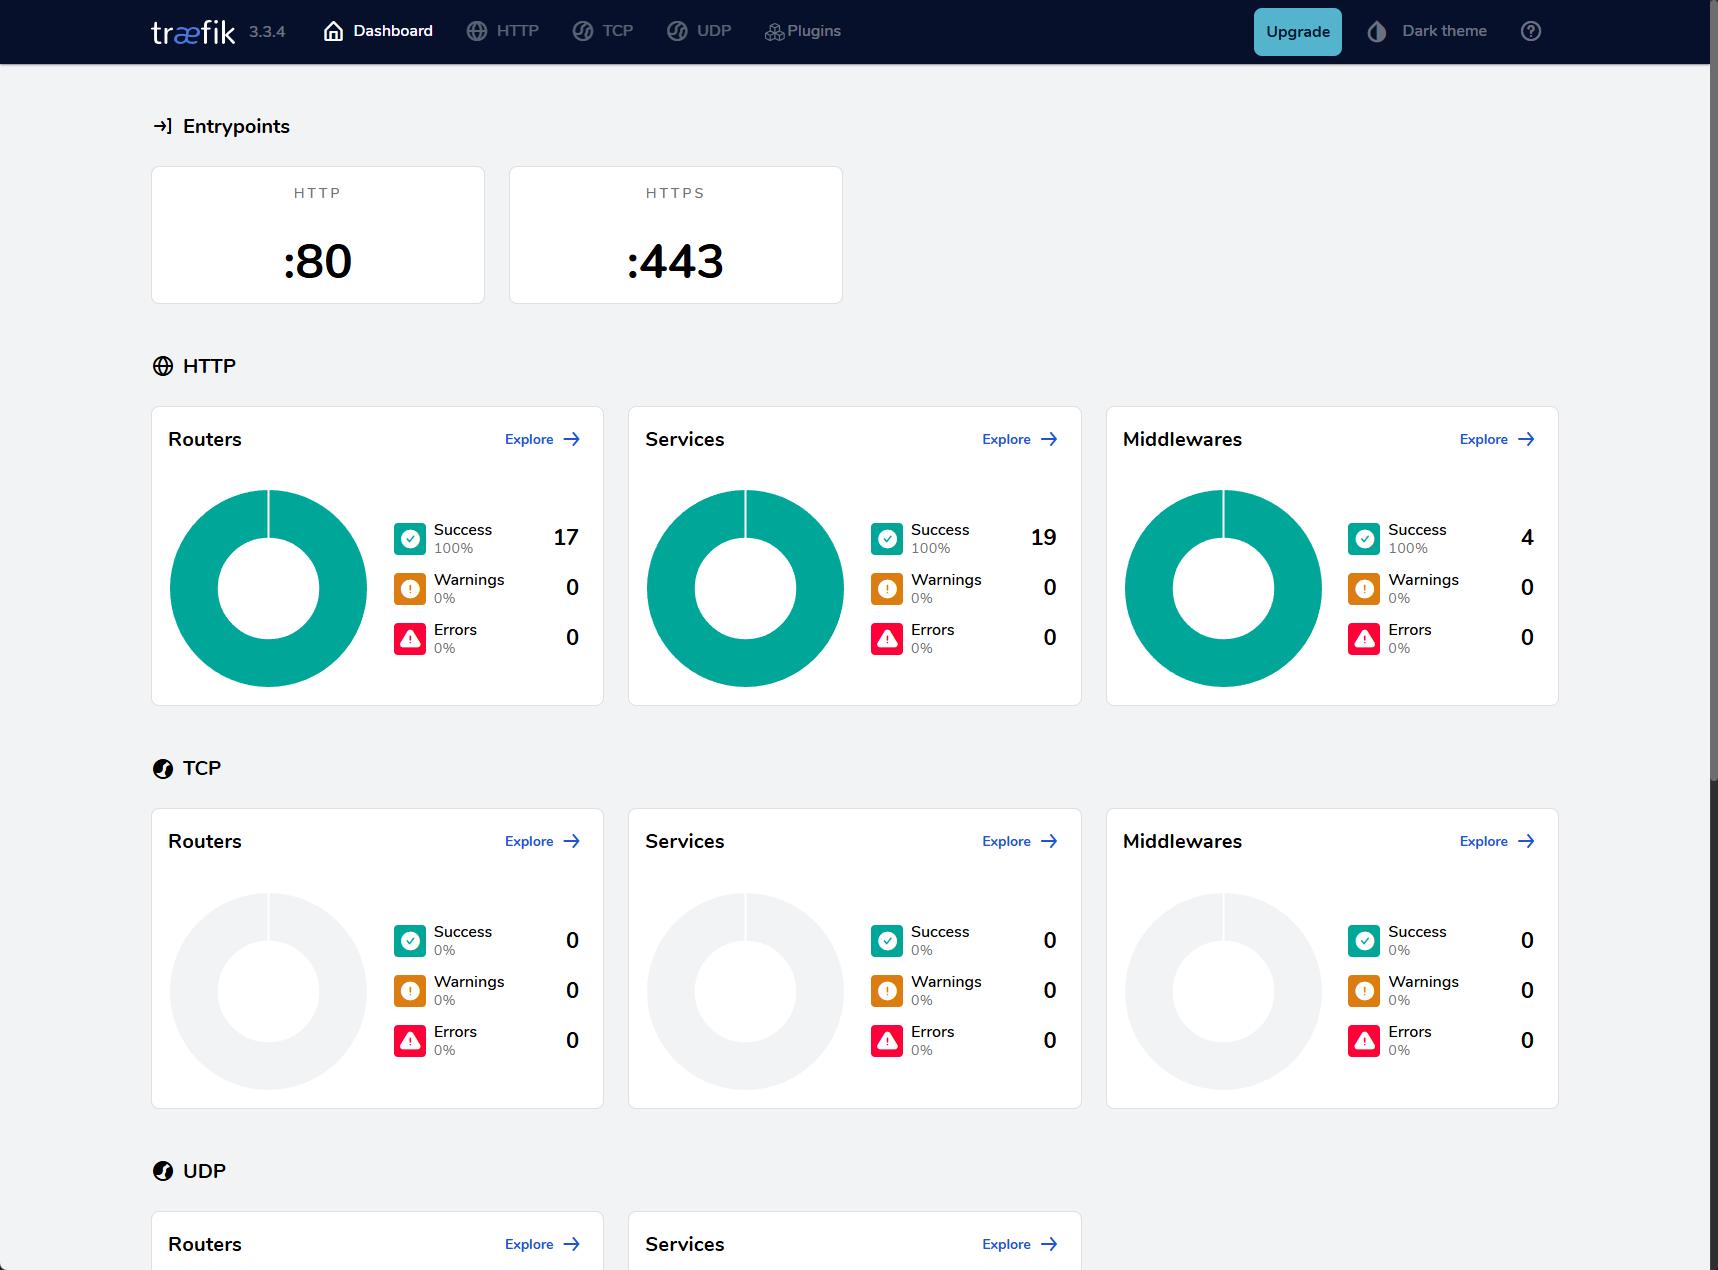Click the HTTP Middlewares success count 4
1718x1270 pixels.
[1527, 538]
